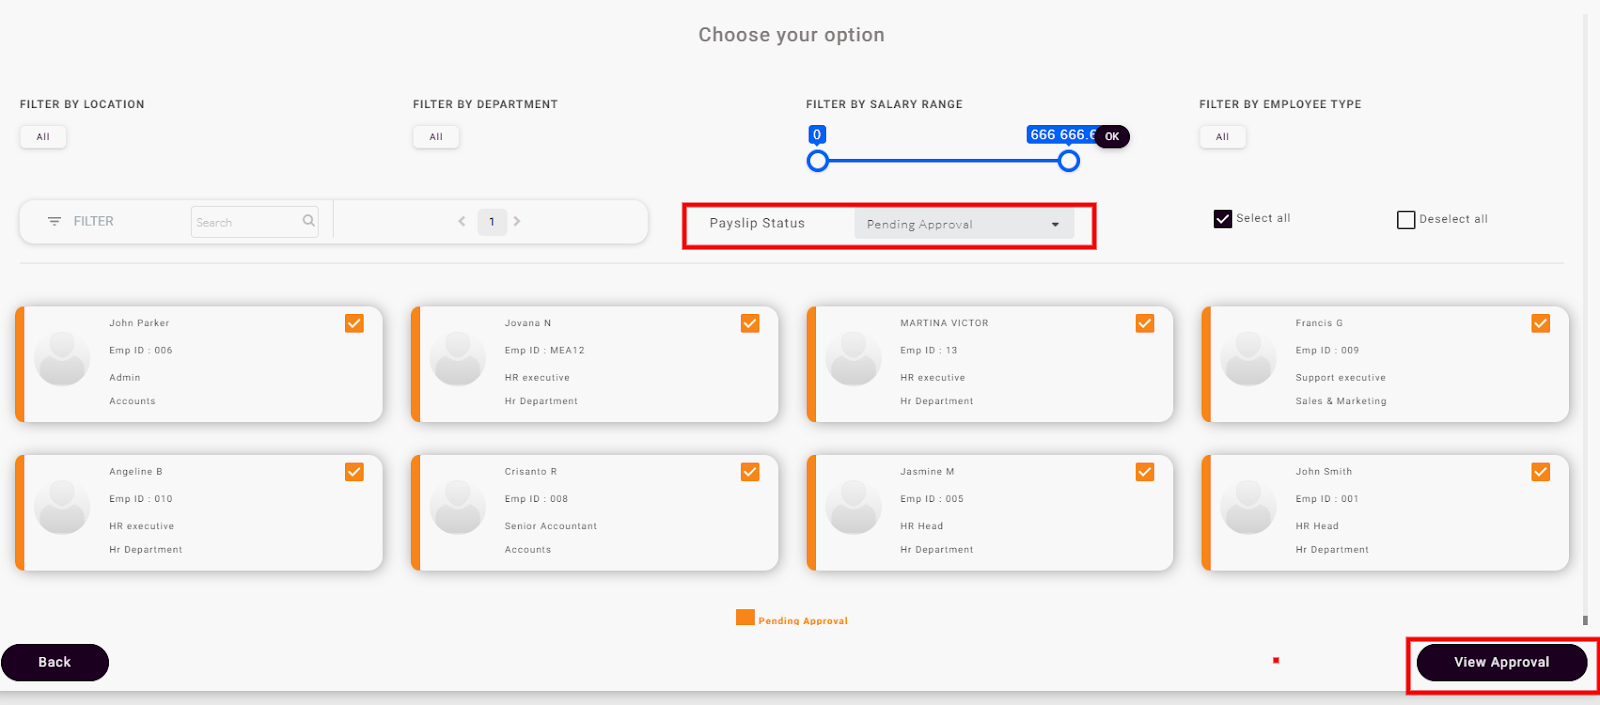The width and height of the screenshot is (1600, 705).
Task: Open the Payslip Status dropdown
Action: tap(963, 224)
